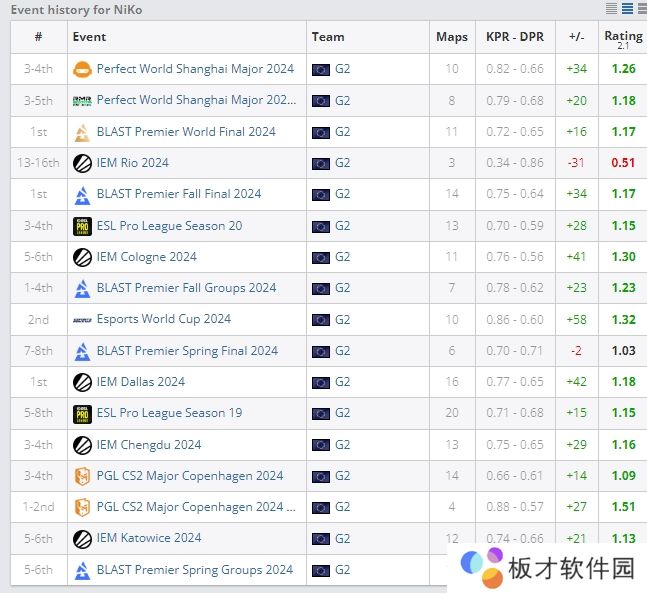This screenshot has width=647, height=593.
Task: Switch to compact row density view
Action: click(612, 9)
